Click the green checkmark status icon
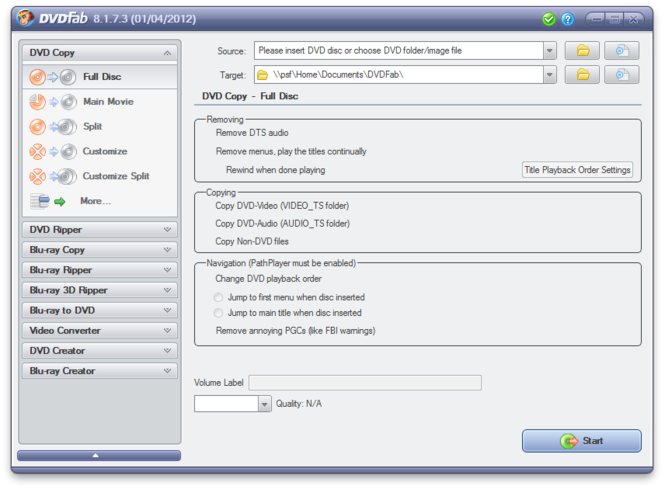Image resolution: width=665 pixels, height=489 pixels. coord(548,19)
